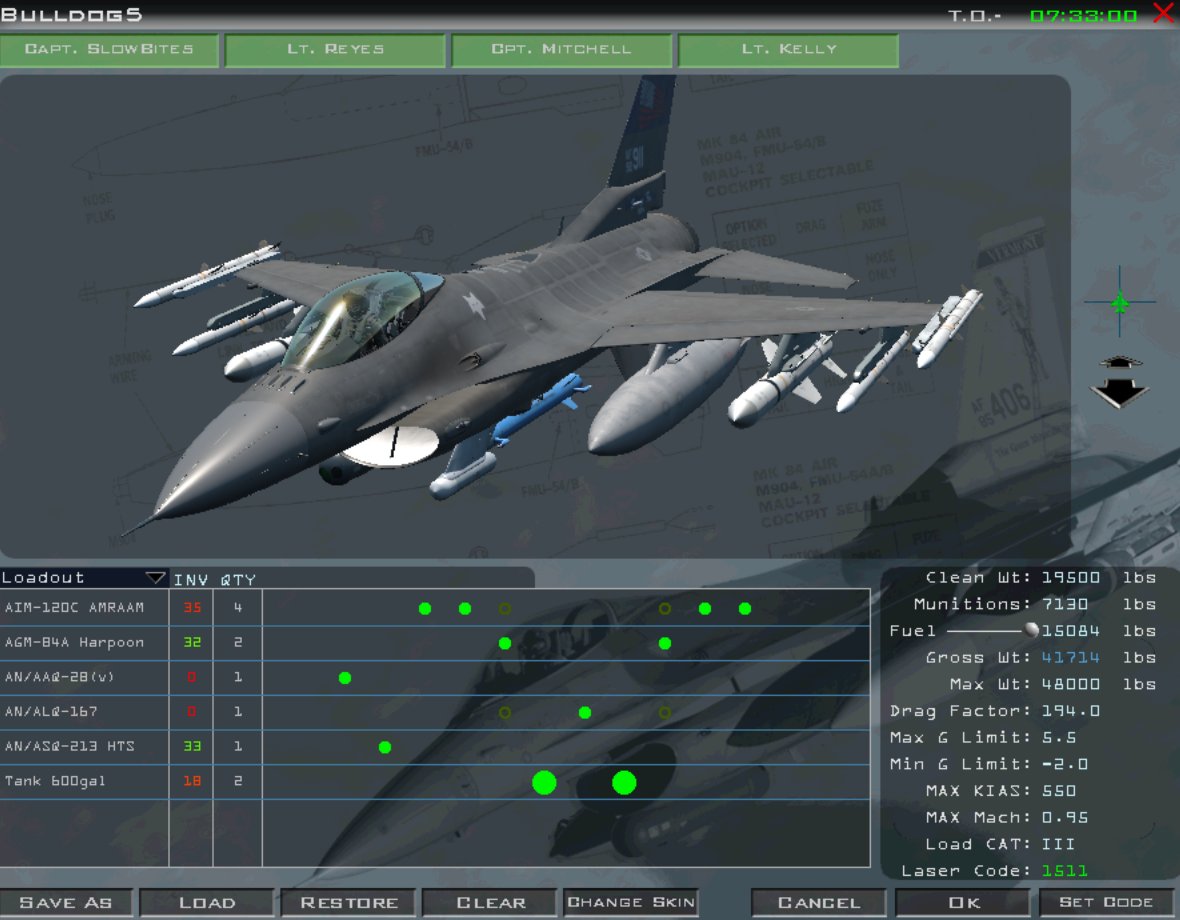Select AN/AAQ-28(v) row label

59,677
